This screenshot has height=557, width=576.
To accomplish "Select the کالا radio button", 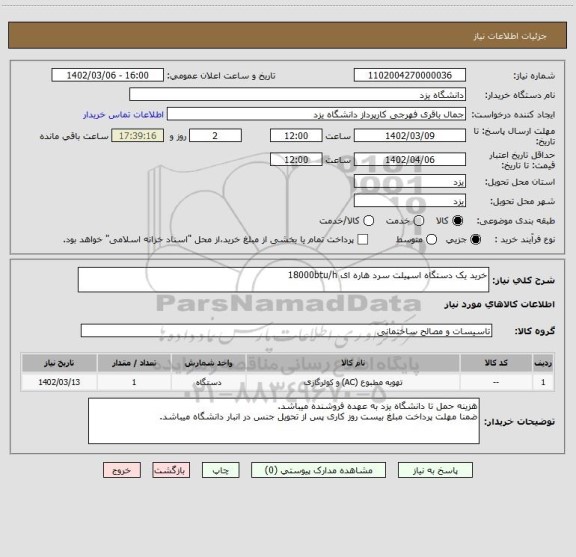I will [458, 221].
